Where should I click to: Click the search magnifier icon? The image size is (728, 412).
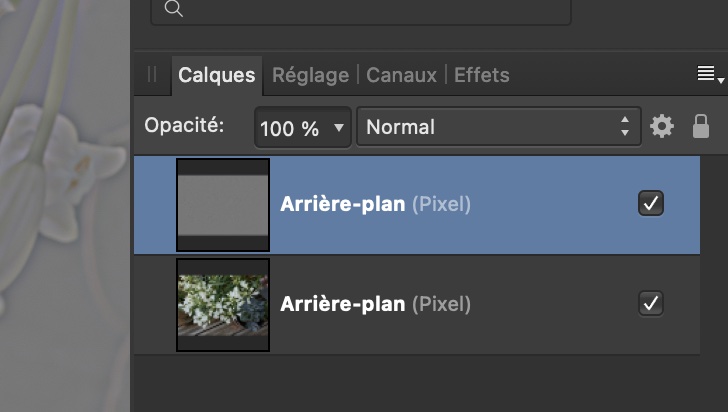pyautogui.click(x=173, y=9)
